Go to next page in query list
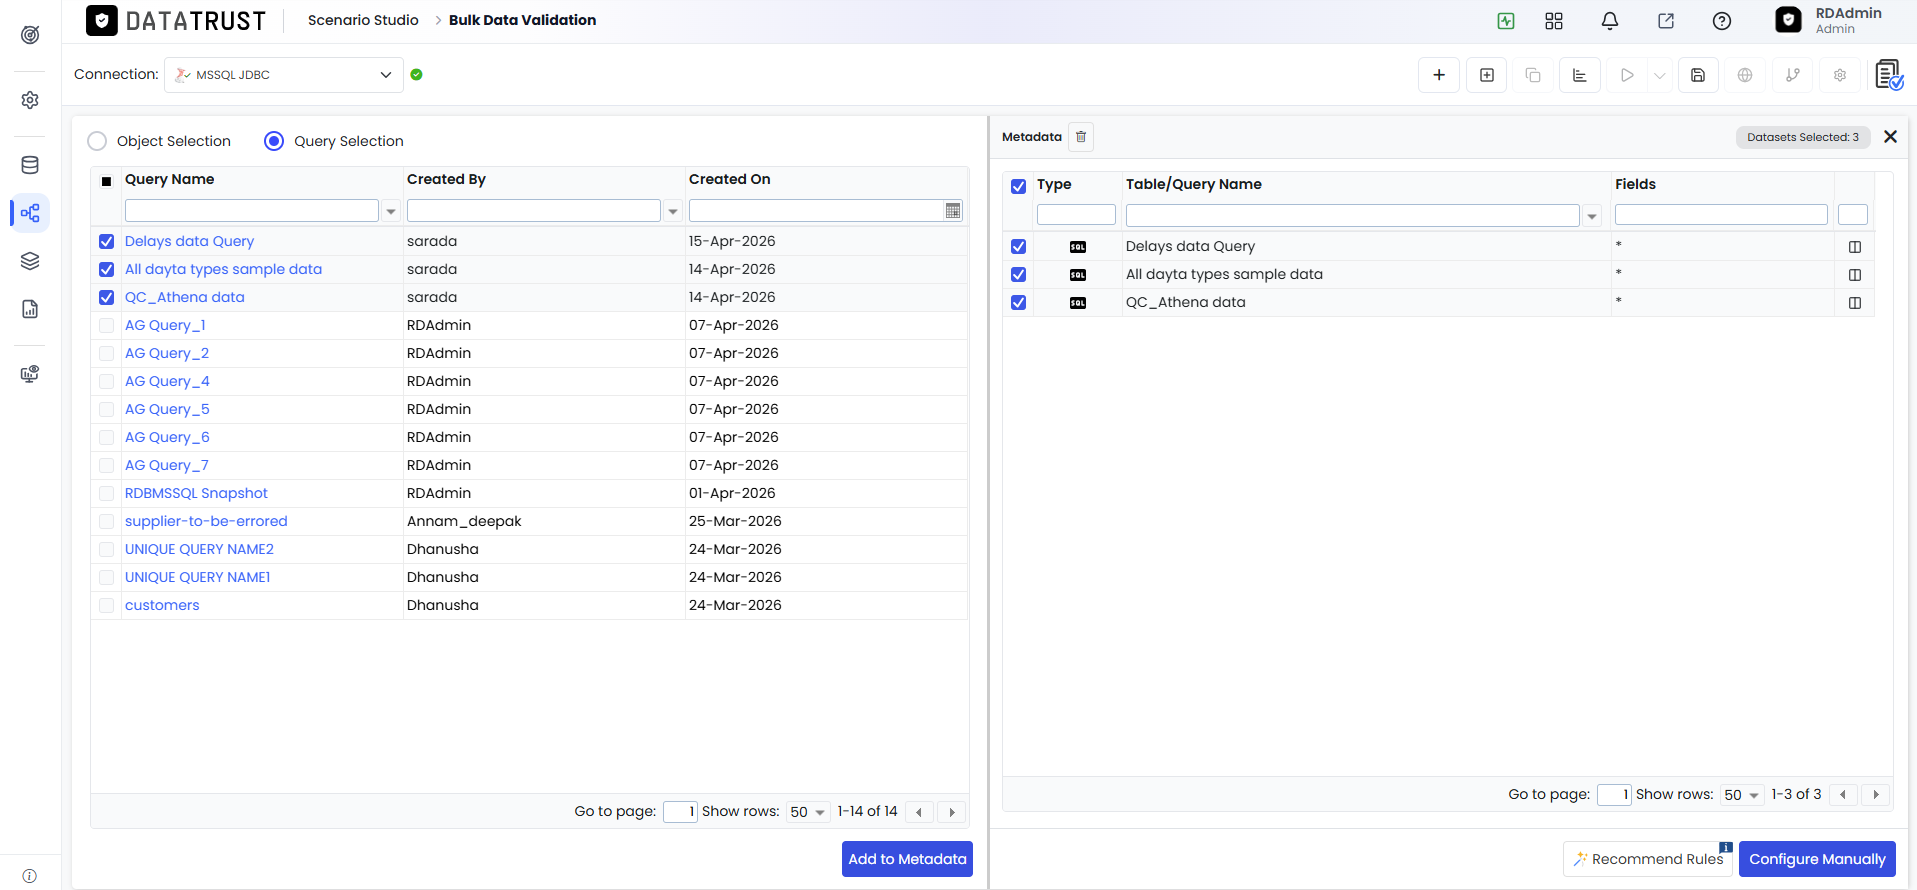 [952, 812]
